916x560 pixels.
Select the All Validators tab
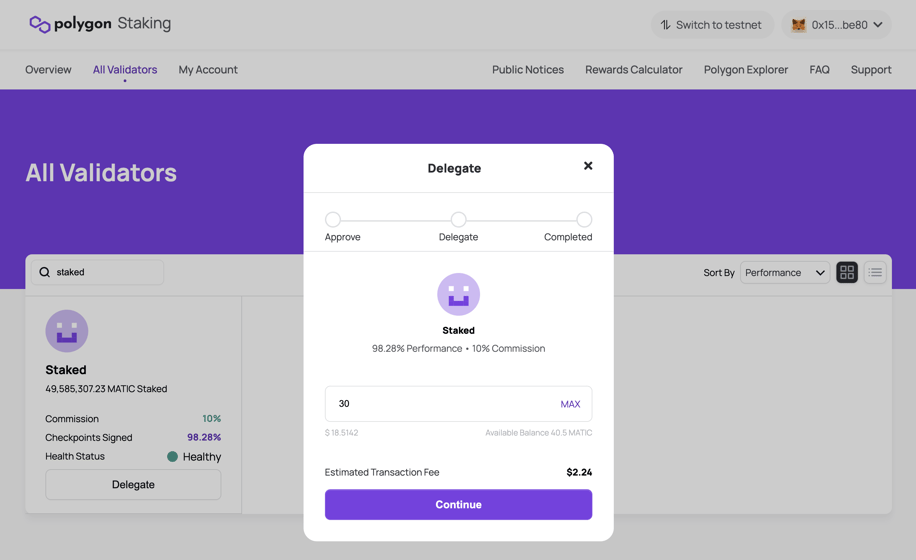click(x=125, y=69)
